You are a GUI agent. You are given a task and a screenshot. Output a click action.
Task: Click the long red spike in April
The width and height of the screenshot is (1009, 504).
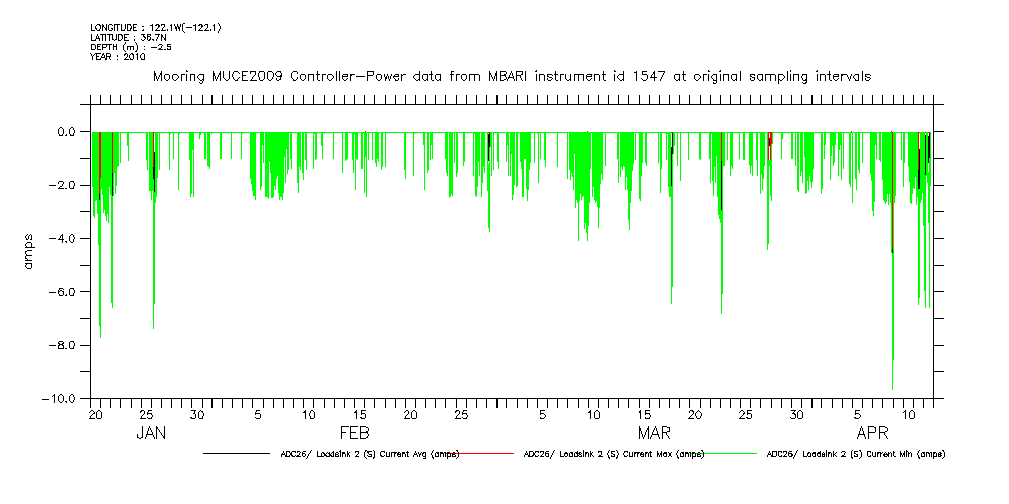891,200
